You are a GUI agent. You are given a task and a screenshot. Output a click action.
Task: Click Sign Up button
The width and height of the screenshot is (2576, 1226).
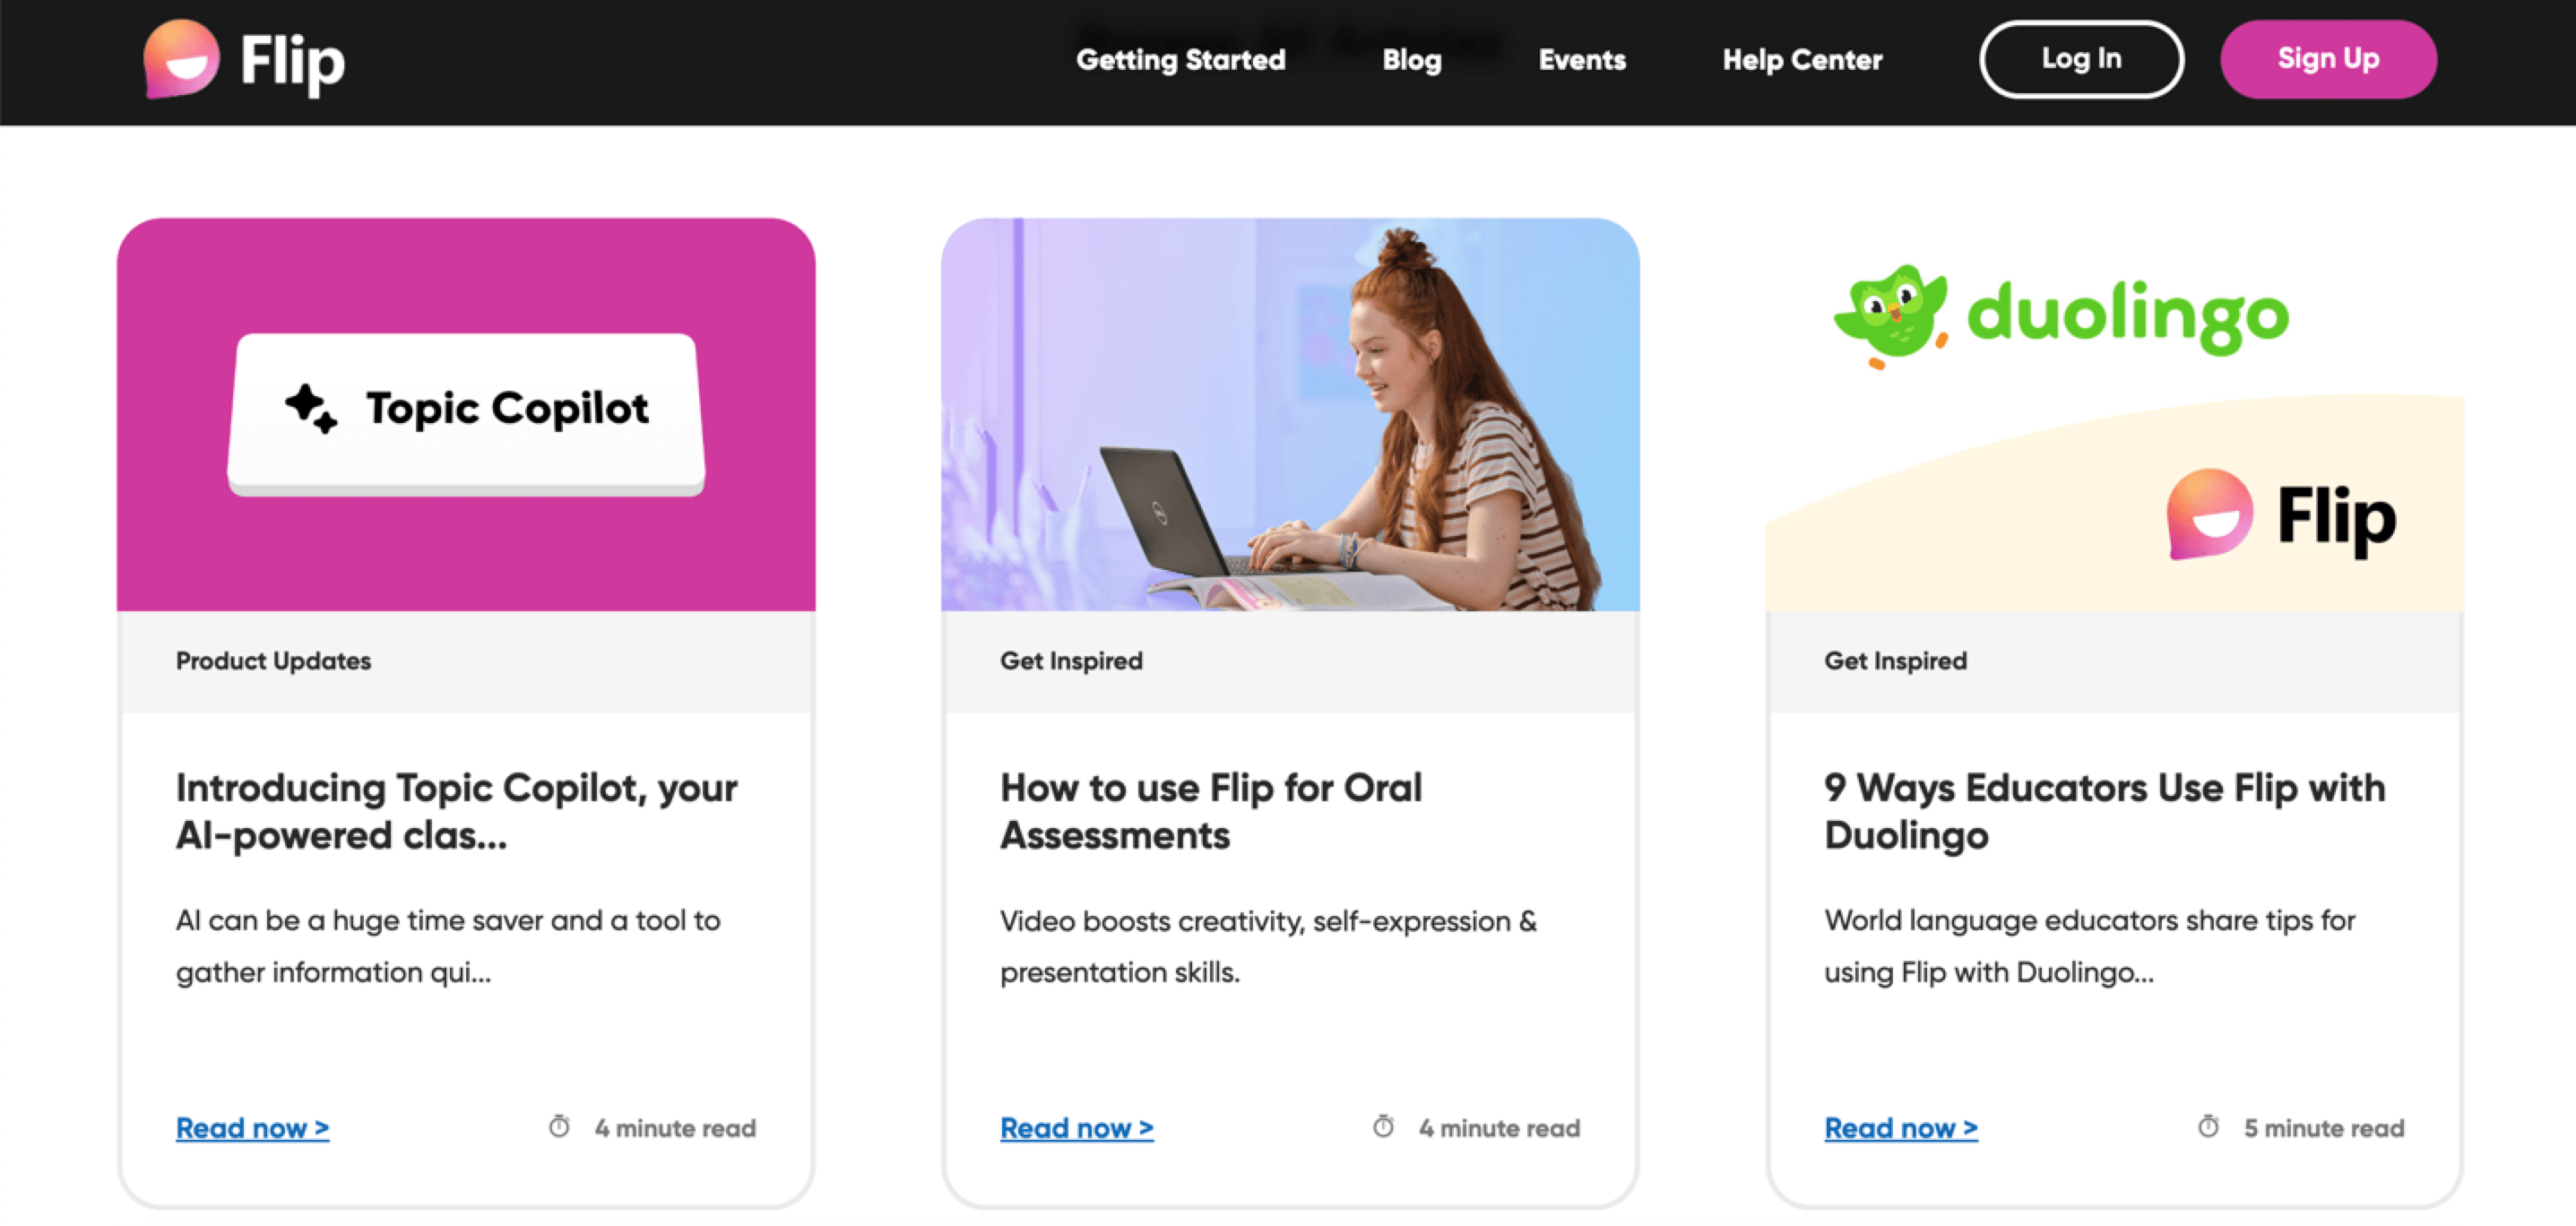pyautogui.click(x=2328, y=59)
